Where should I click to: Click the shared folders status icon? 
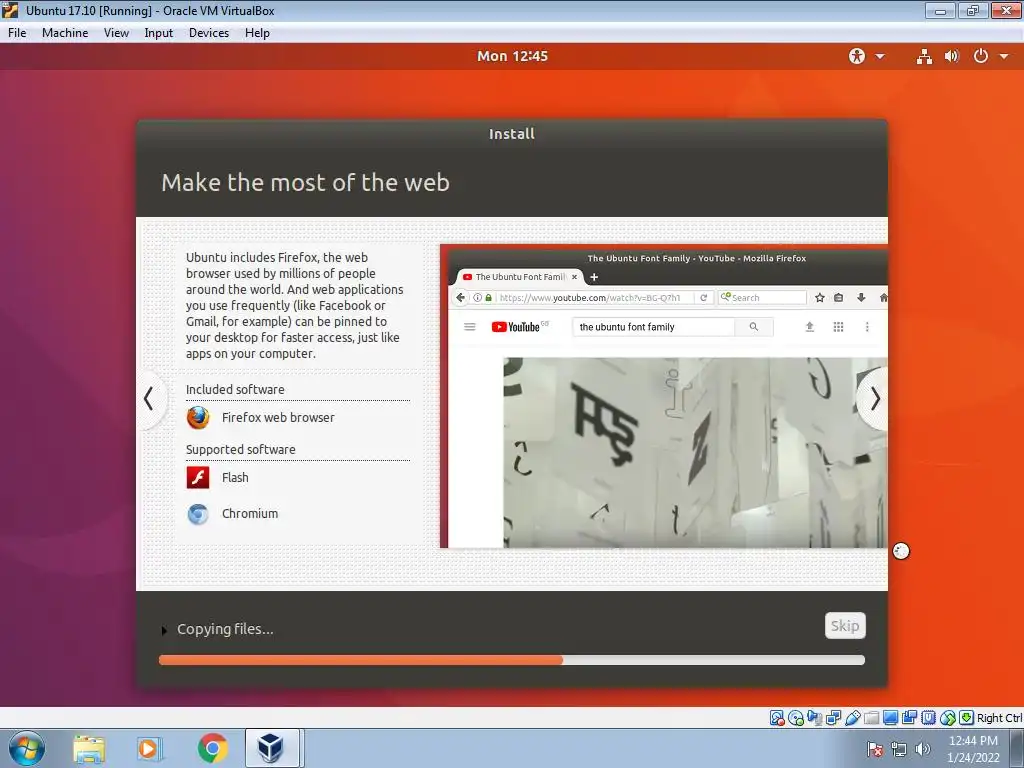tap(871, 718)
